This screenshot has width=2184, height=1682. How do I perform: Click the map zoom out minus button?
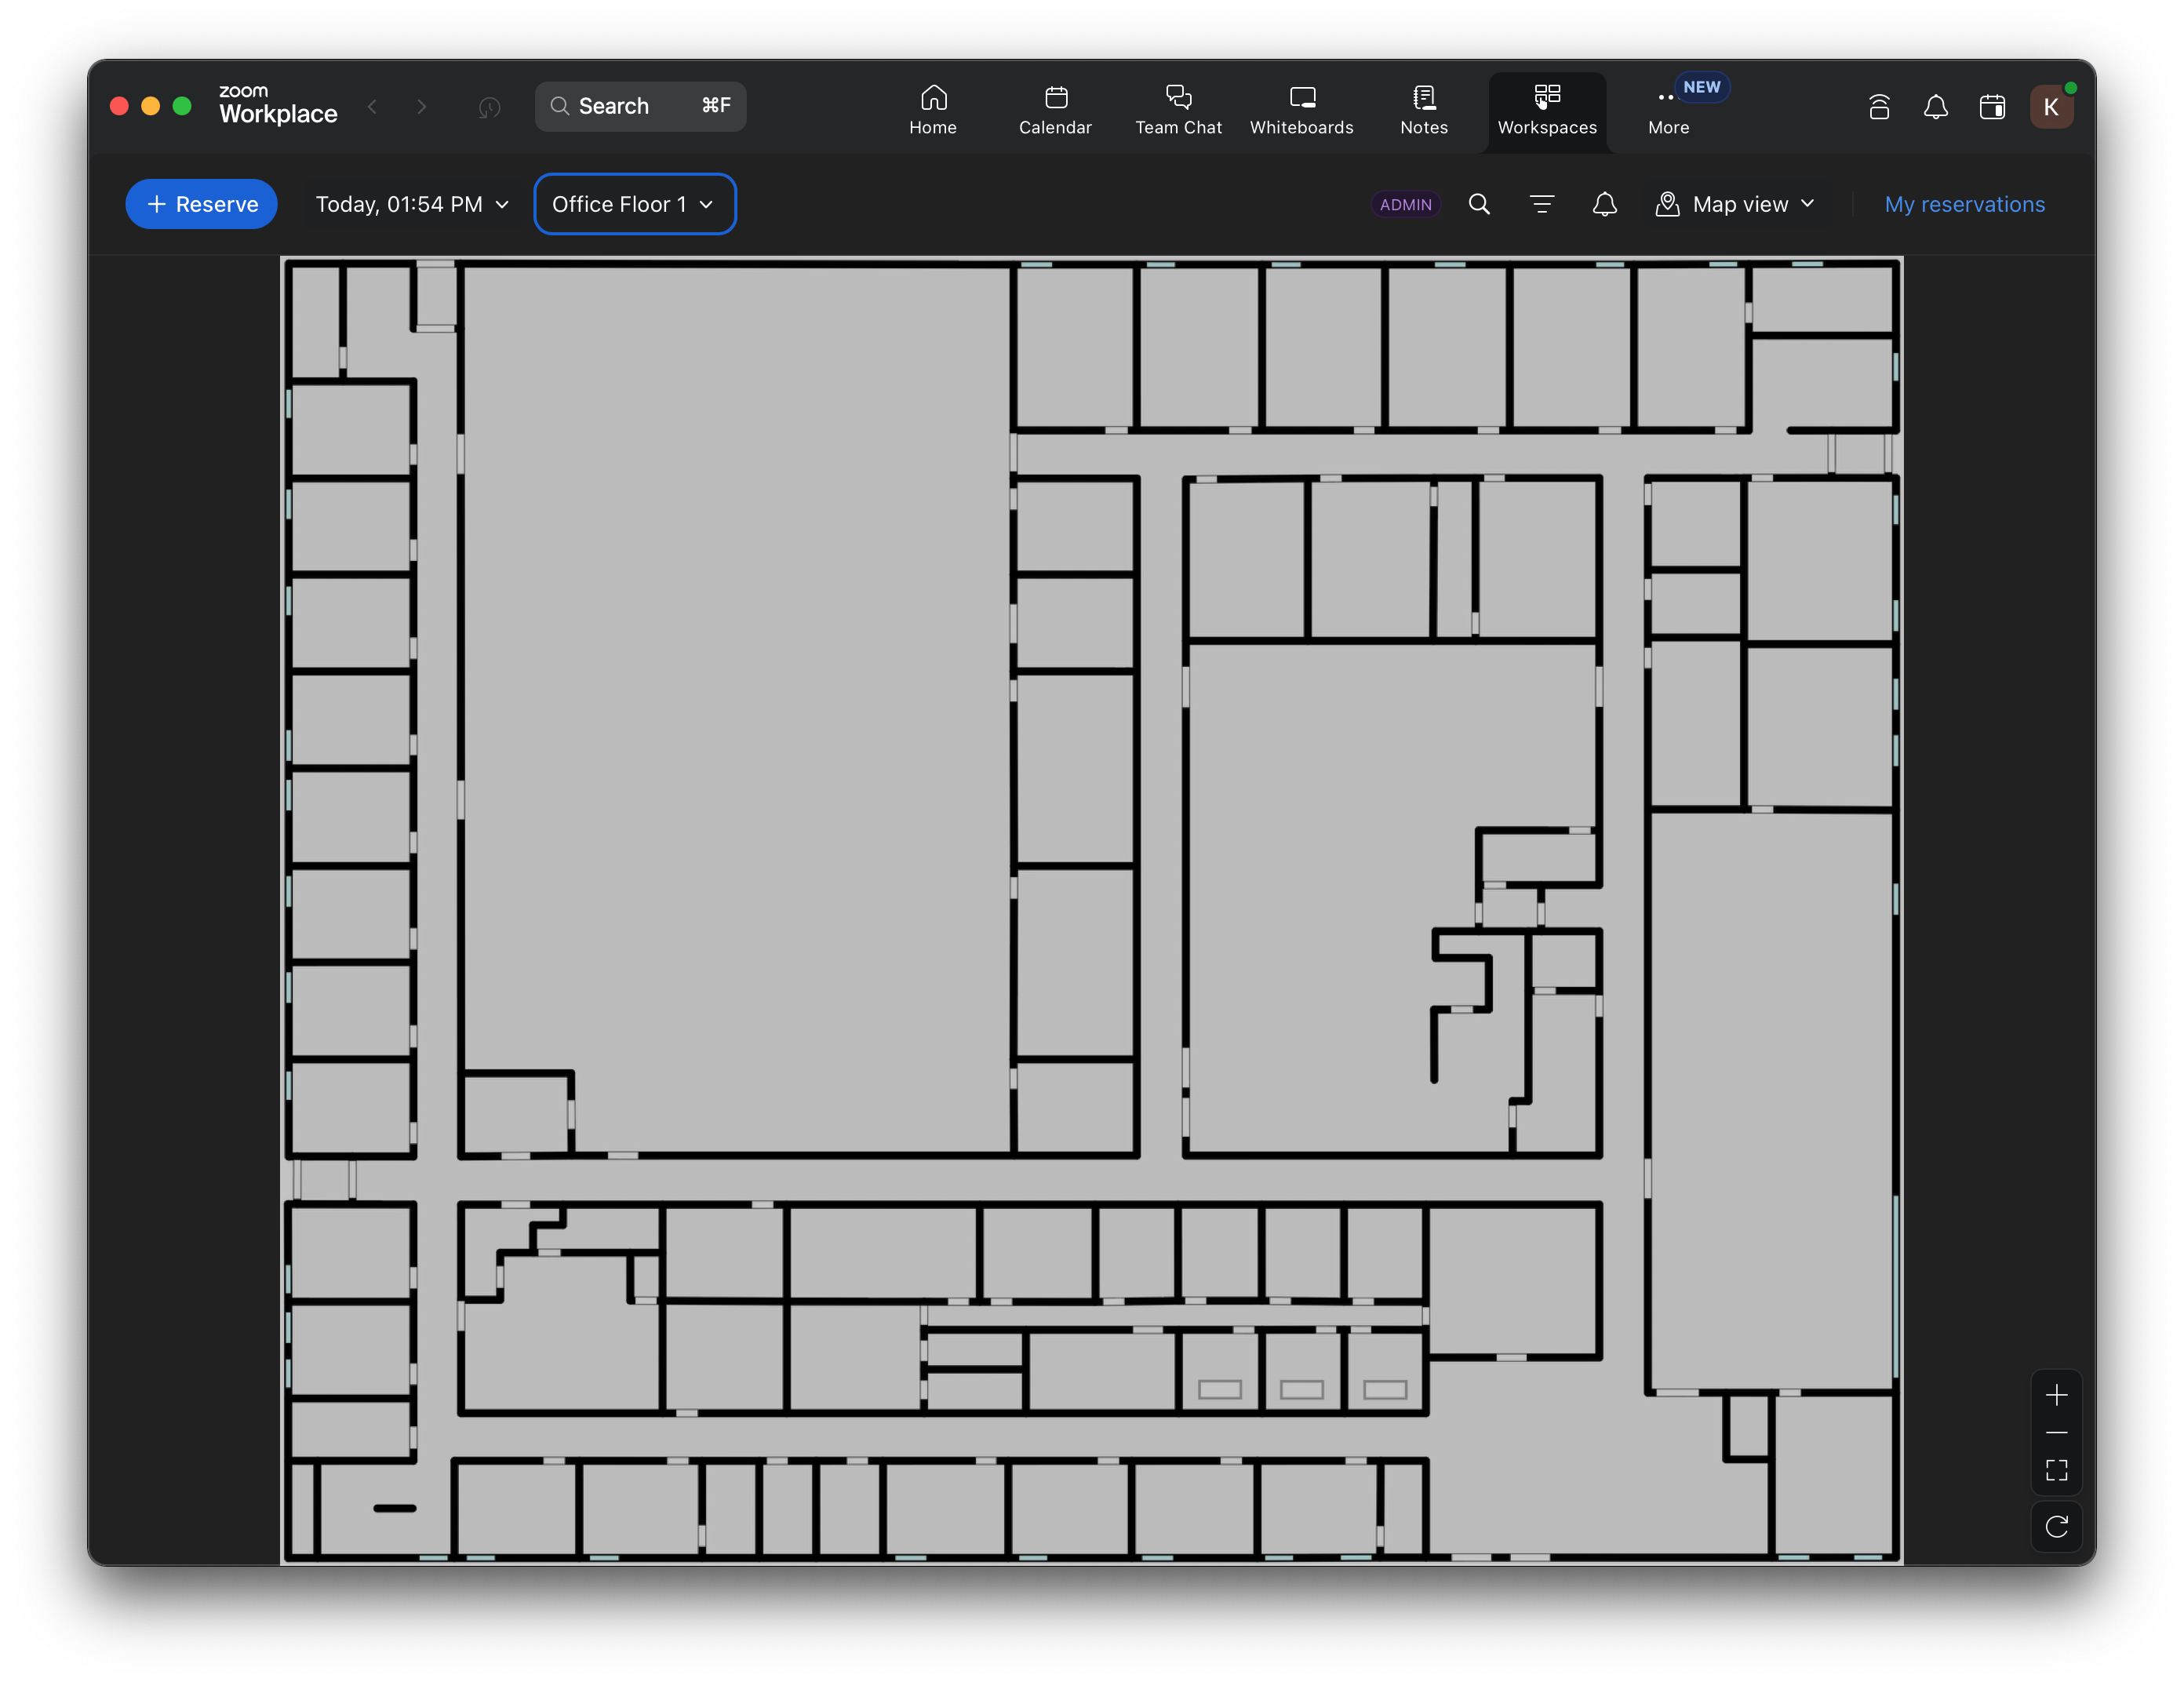(2056, 1432)
